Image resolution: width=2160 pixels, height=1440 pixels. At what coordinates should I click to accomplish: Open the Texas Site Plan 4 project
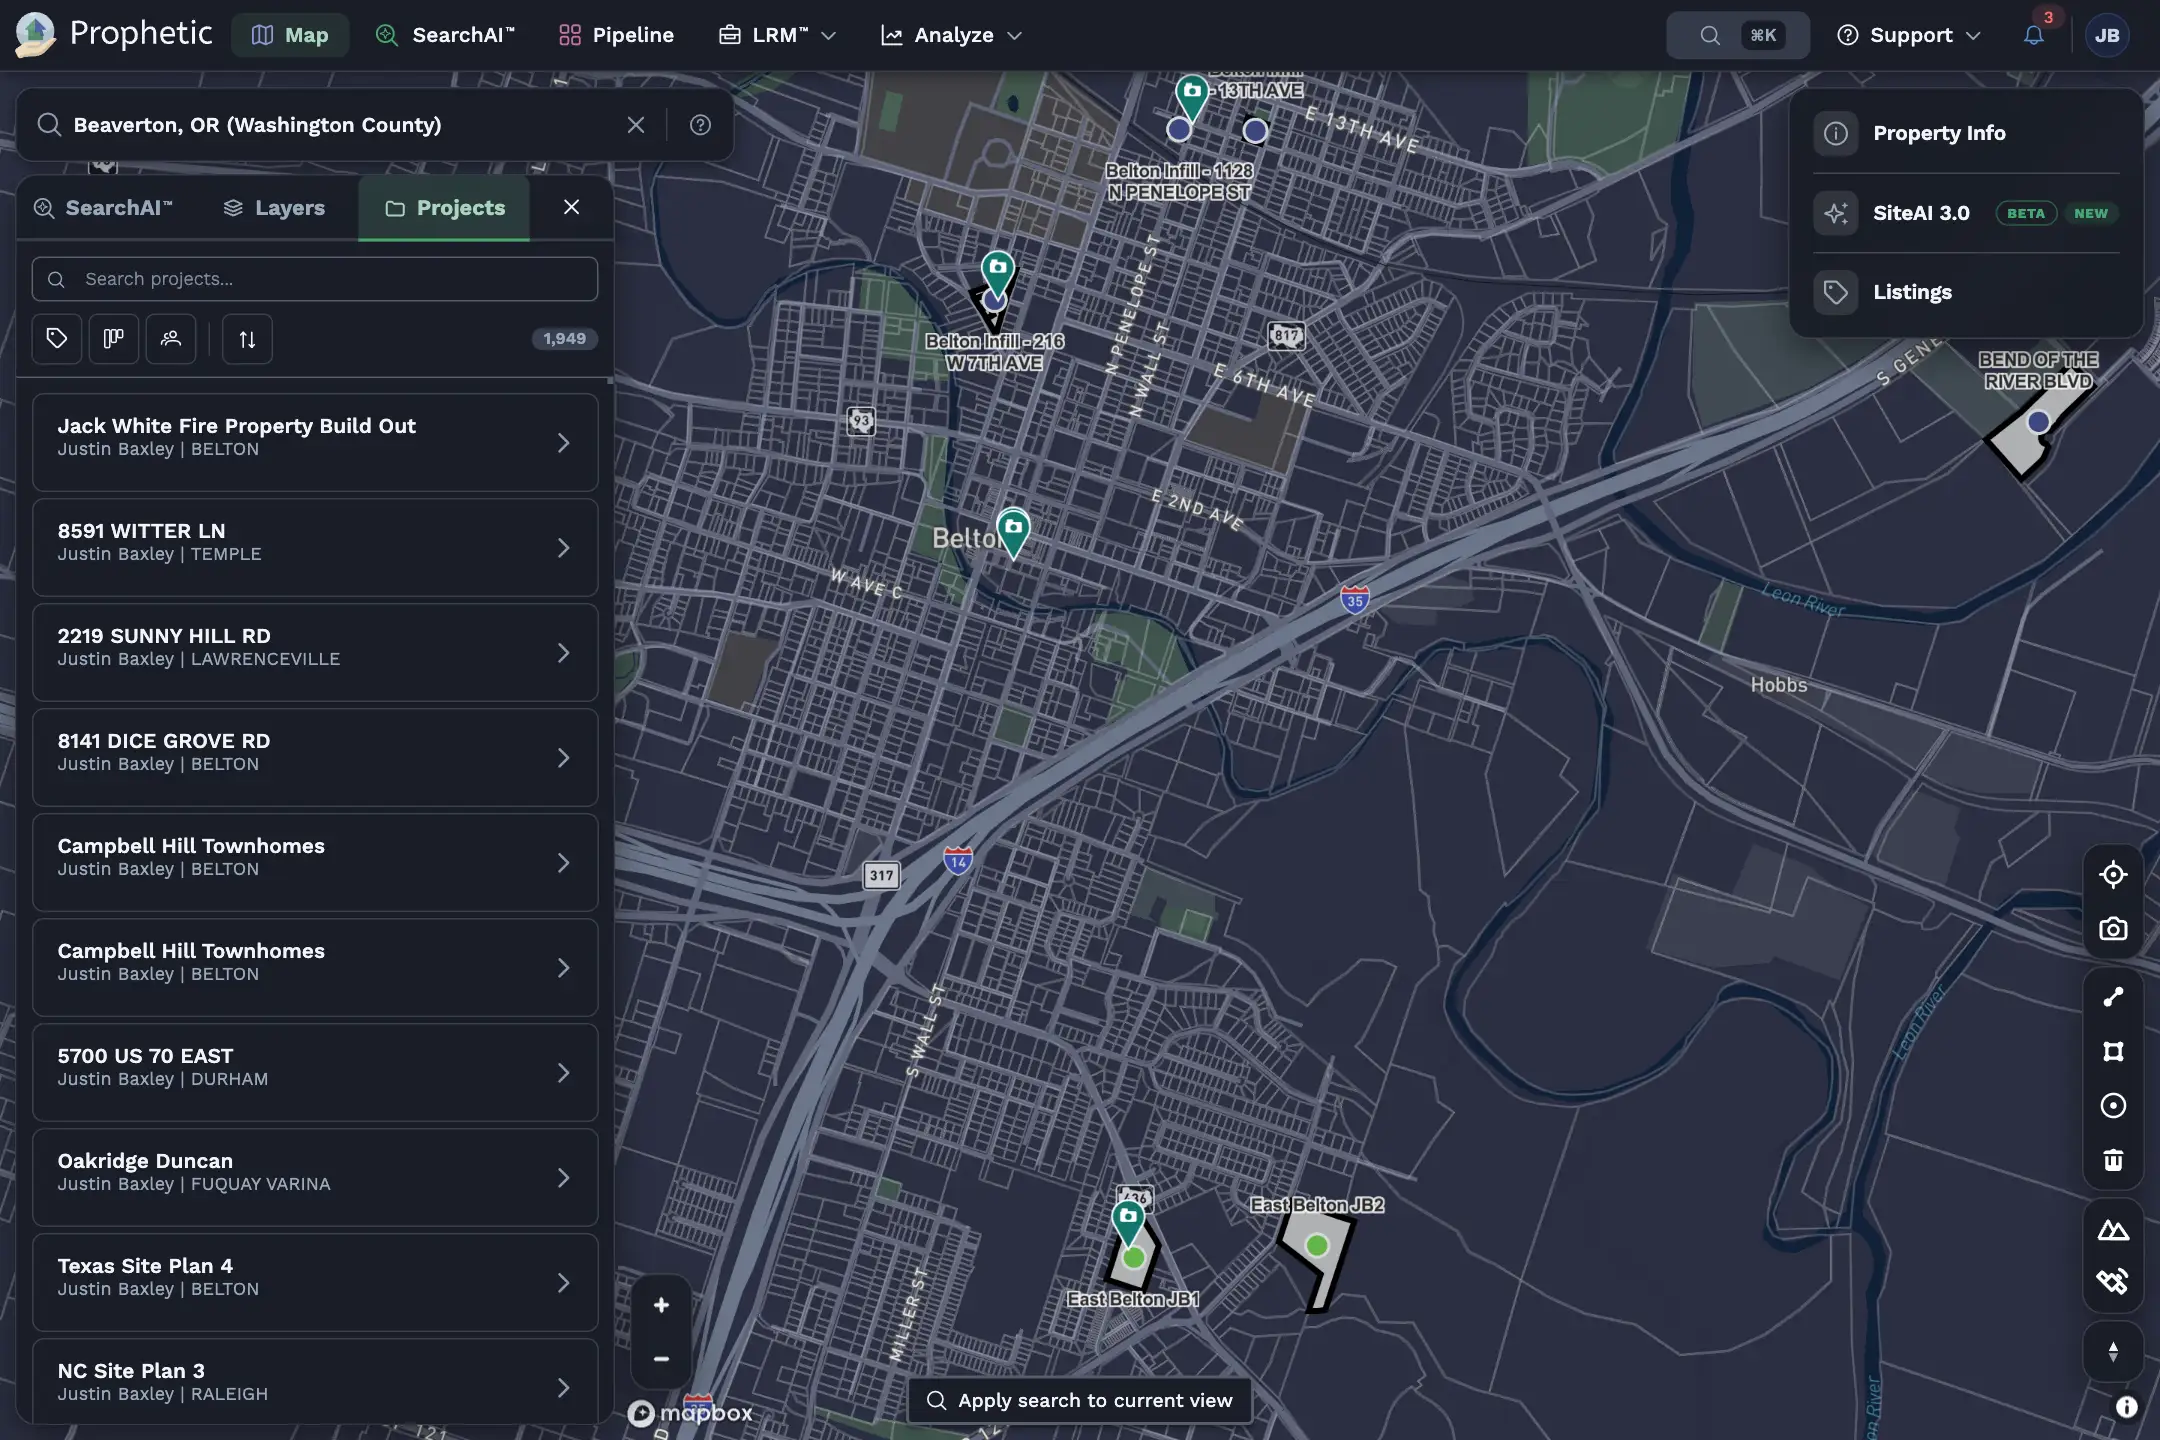pos(315,1282)
